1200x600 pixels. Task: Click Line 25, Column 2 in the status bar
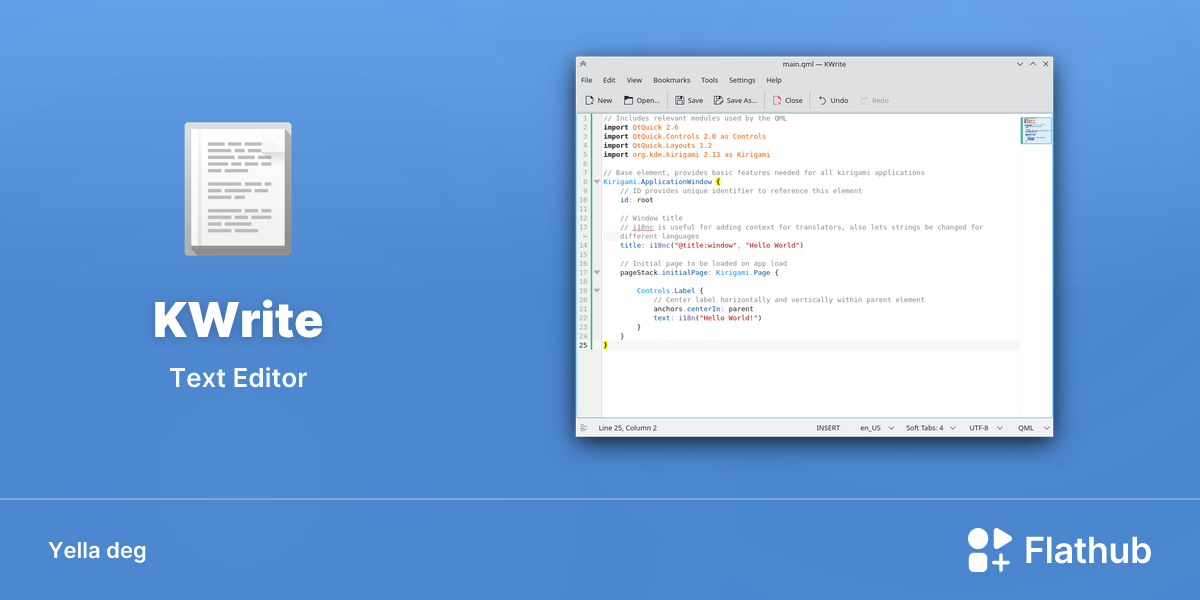click(628, 428)
